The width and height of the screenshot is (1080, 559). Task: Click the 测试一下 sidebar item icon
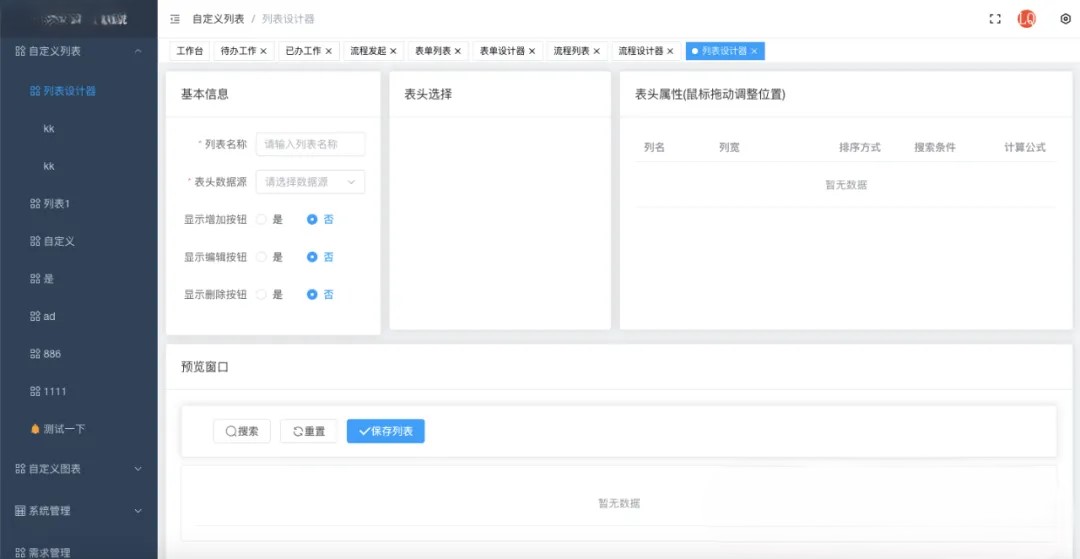point(35,429)
